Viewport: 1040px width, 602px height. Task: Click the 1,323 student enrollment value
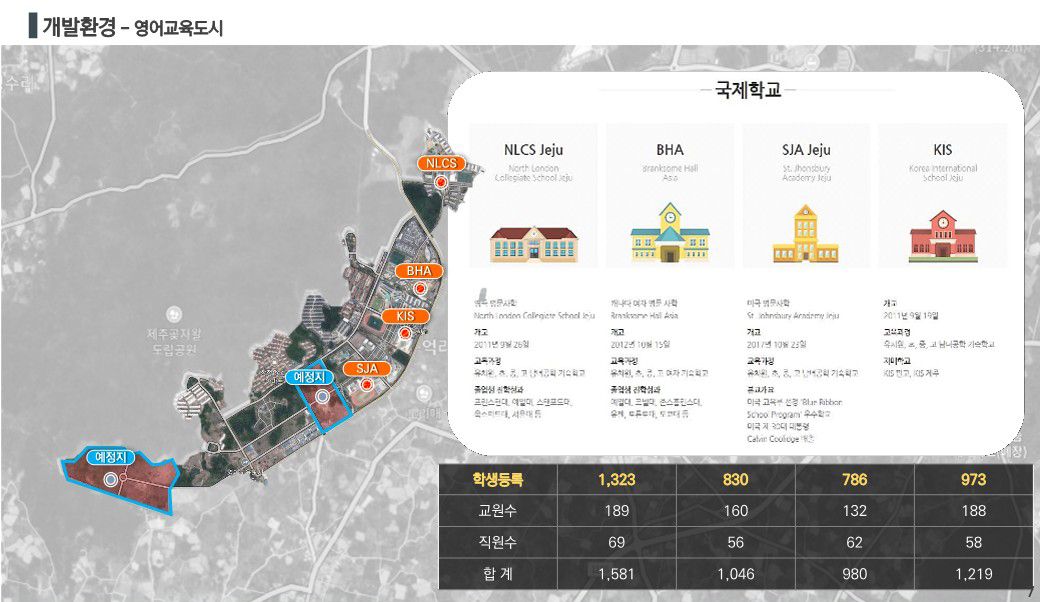pos(617,479)
